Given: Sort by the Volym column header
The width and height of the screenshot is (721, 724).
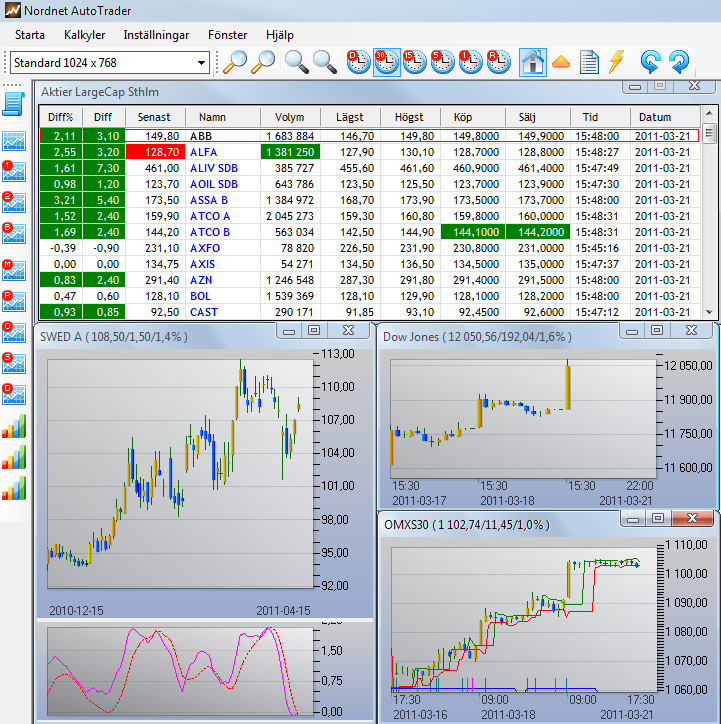Looking at the screenshot, I should [289, 117].
